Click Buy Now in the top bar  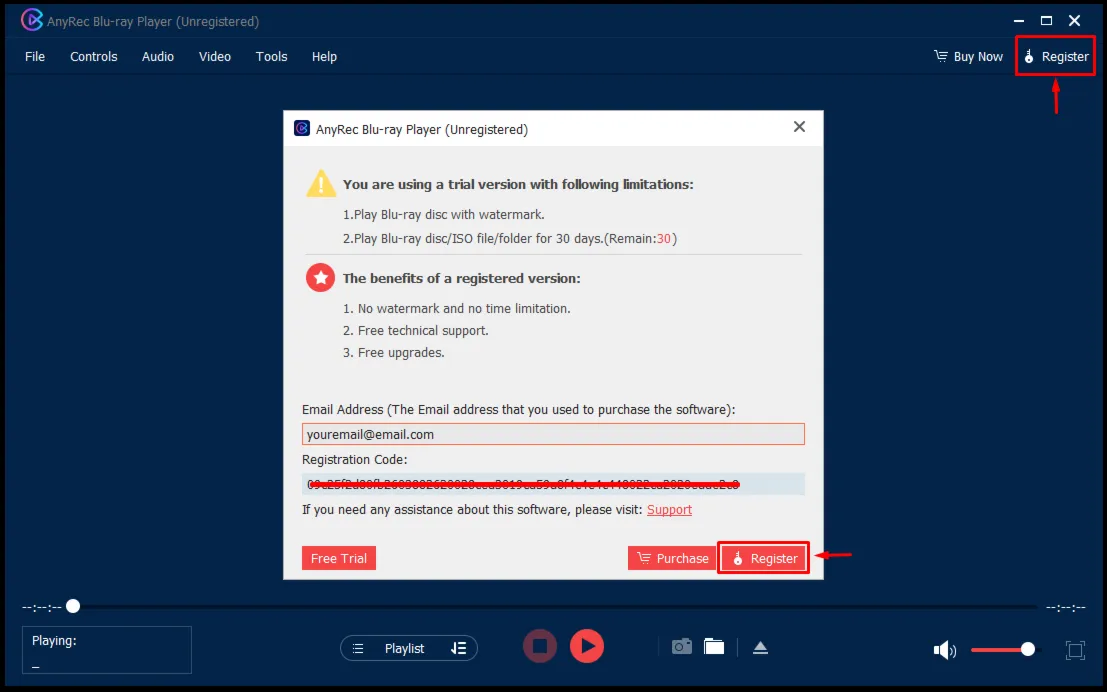(968, 56)
